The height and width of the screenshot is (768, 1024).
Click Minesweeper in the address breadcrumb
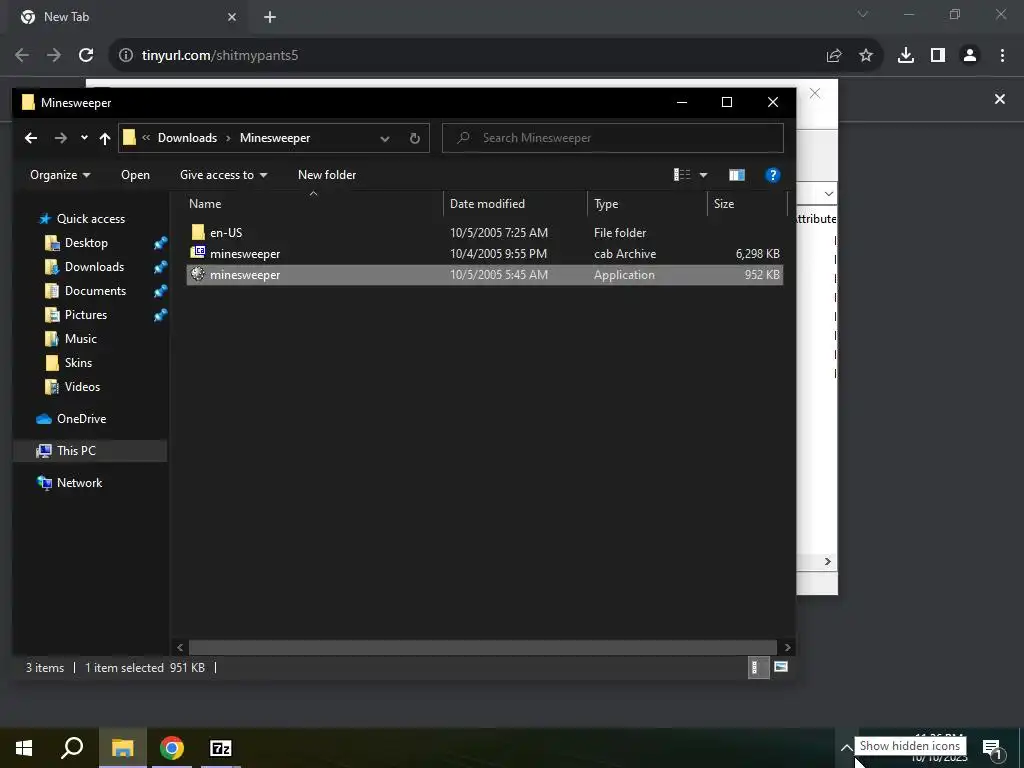[275, 138]
